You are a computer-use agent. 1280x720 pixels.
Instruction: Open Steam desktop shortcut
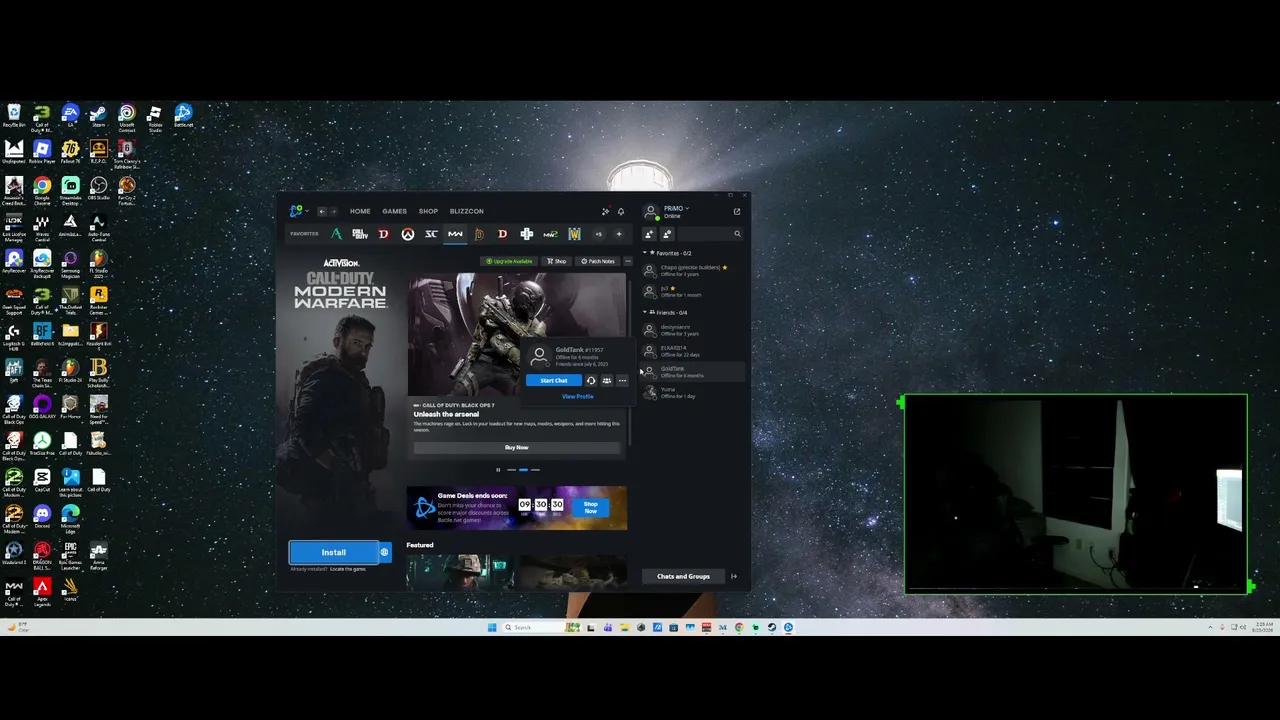[98, 117]
